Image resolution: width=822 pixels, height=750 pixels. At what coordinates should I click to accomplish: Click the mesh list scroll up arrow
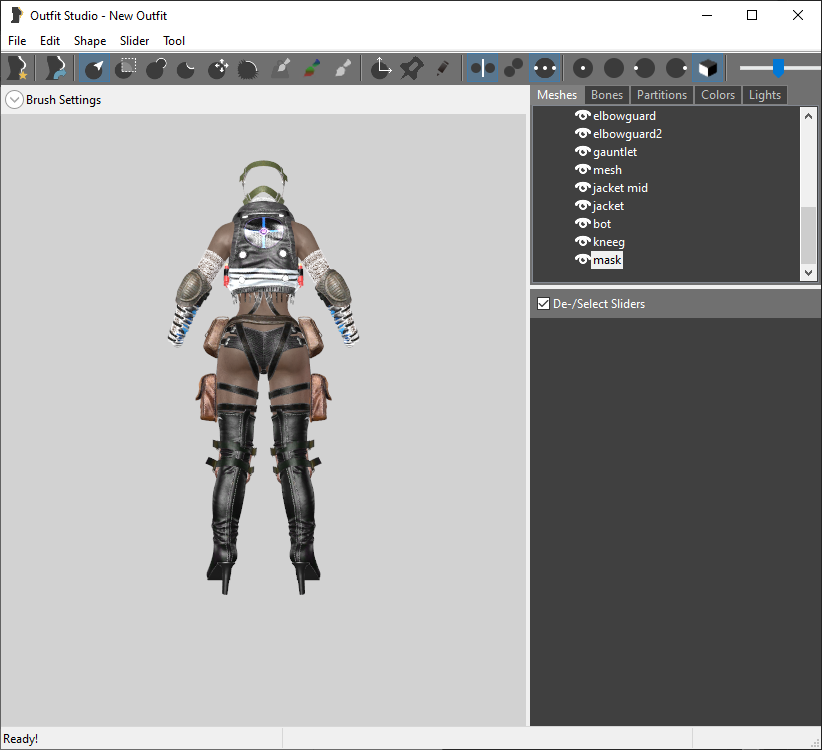(x=808, y=116)
